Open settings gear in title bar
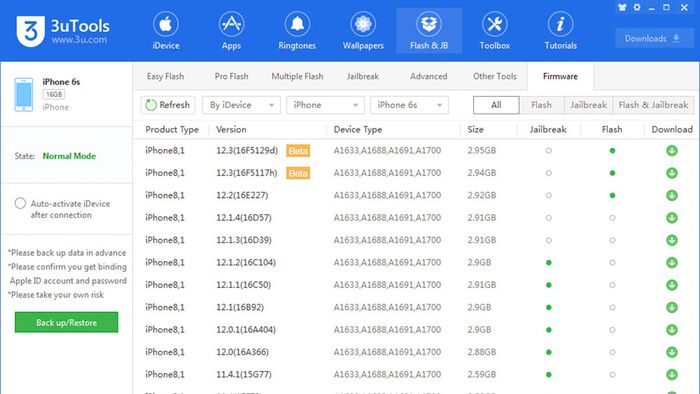The image size is (700, 394). [x=637, y=7]
